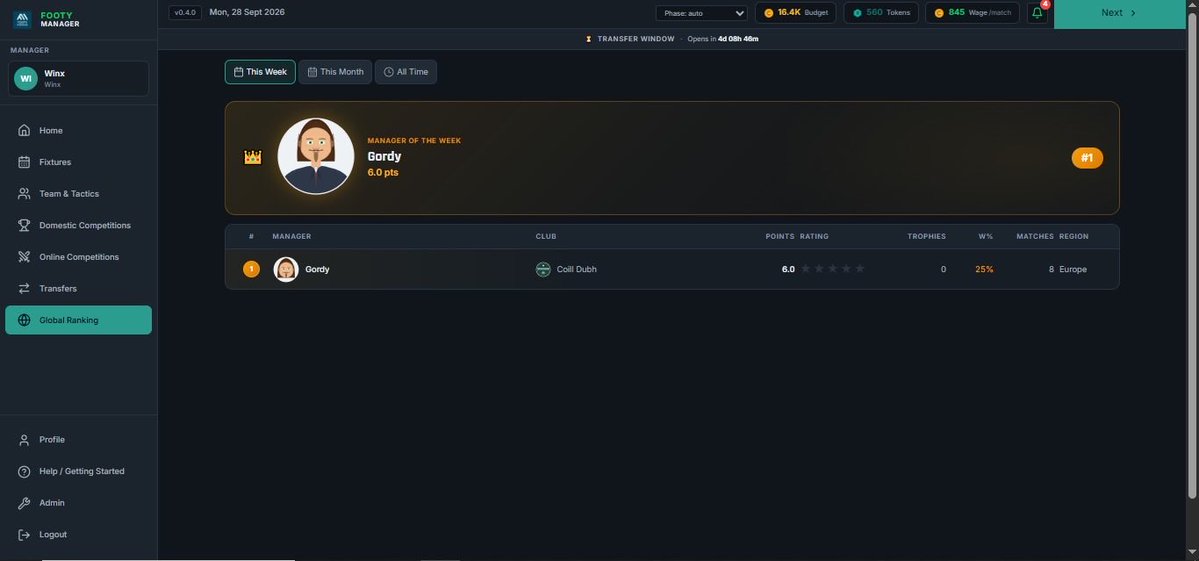1199x561 pixels.
Task: Click the 845 Wage per match indicator
Action: point(972,13)
